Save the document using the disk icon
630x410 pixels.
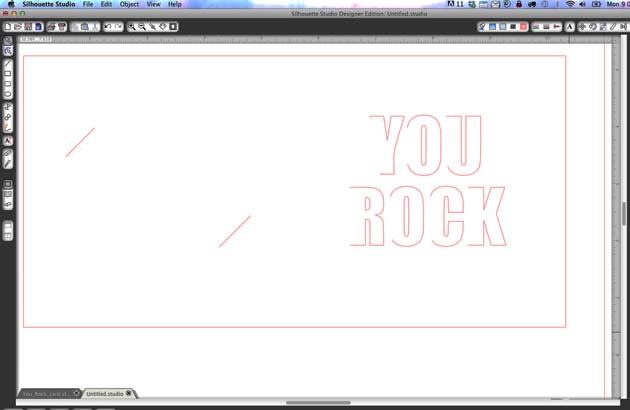click(x=28, y=27)
